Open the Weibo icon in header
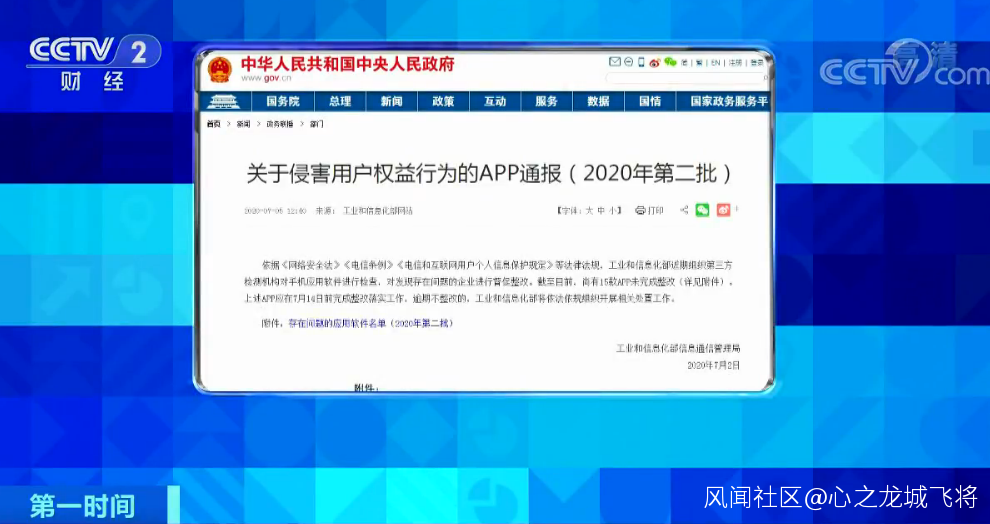 [x=655, y=63]
